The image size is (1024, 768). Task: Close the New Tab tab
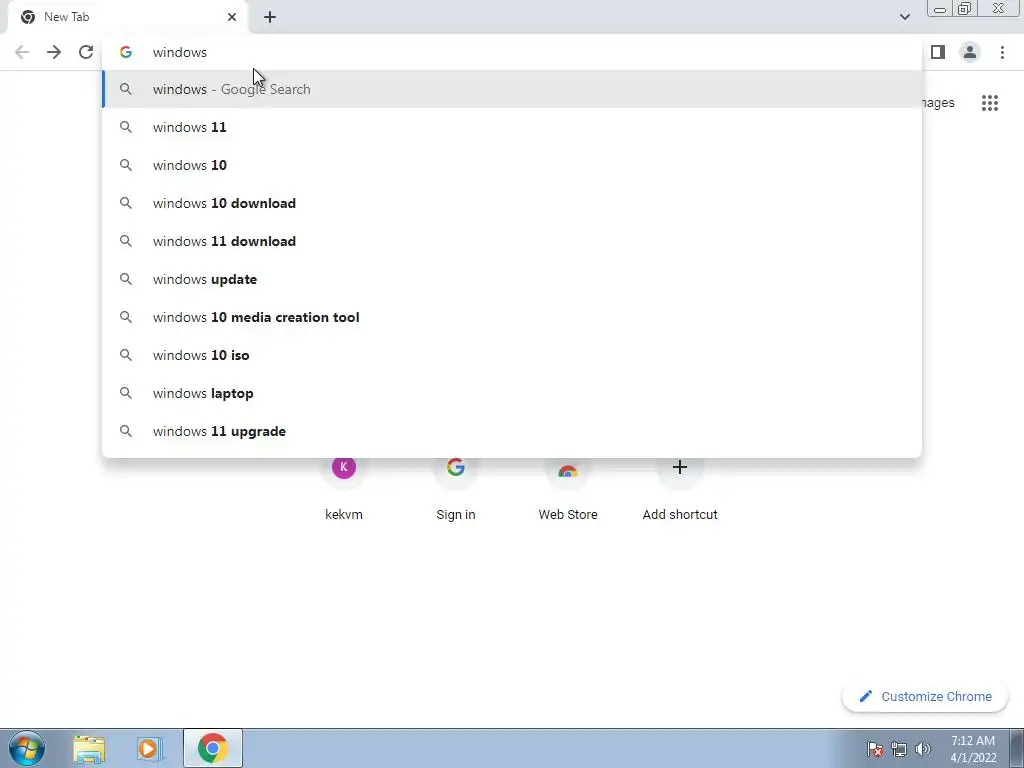232,17
